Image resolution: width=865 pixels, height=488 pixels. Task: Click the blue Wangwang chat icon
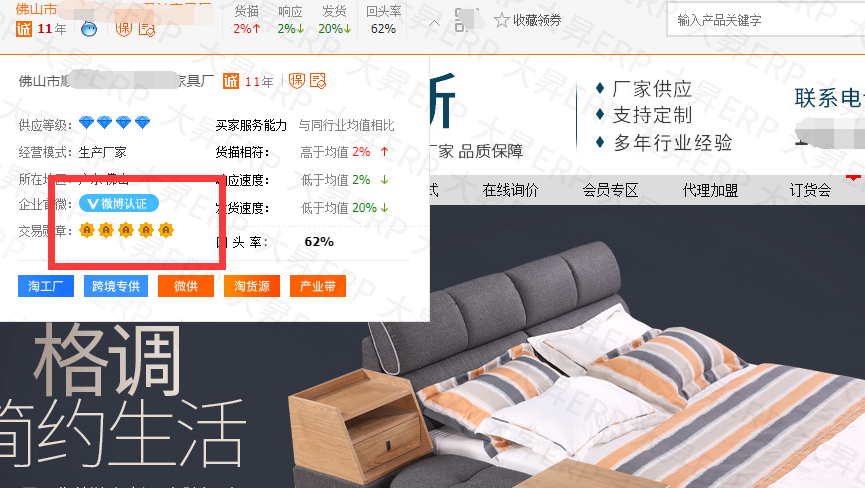(89, 29)
